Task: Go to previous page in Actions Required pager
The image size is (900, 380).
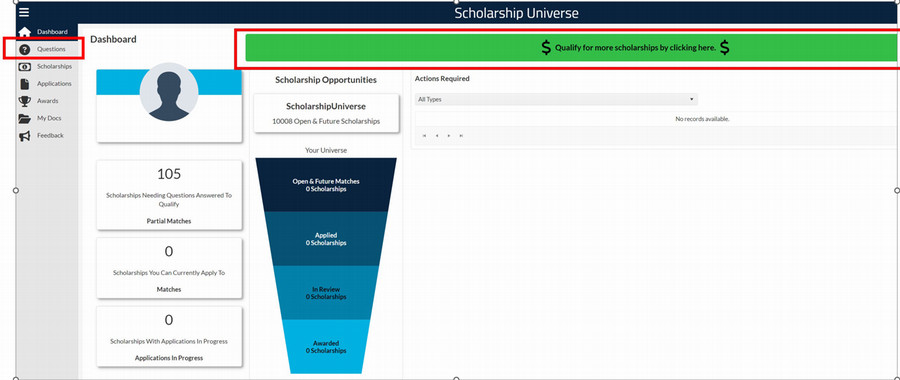Action: coord(437,135)
